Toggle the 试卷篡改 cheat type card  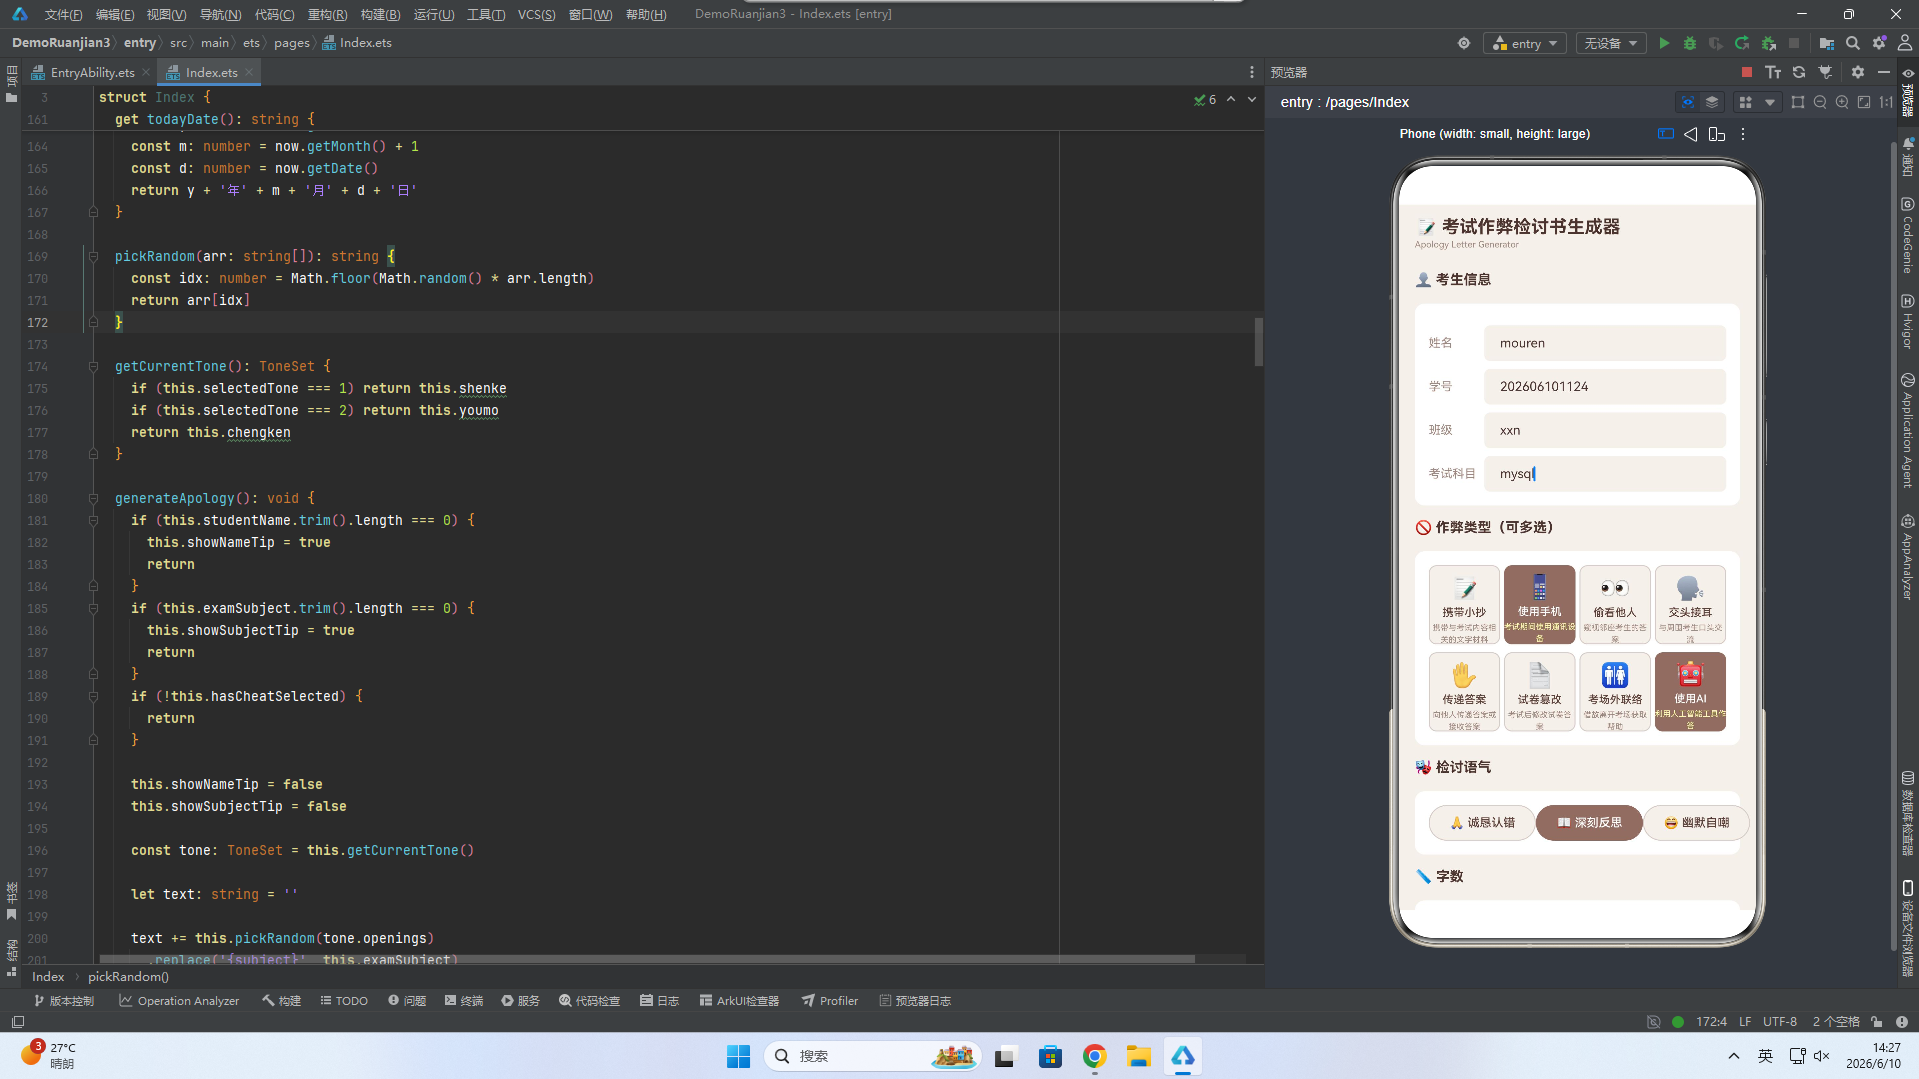click(x=1539, y=692)
